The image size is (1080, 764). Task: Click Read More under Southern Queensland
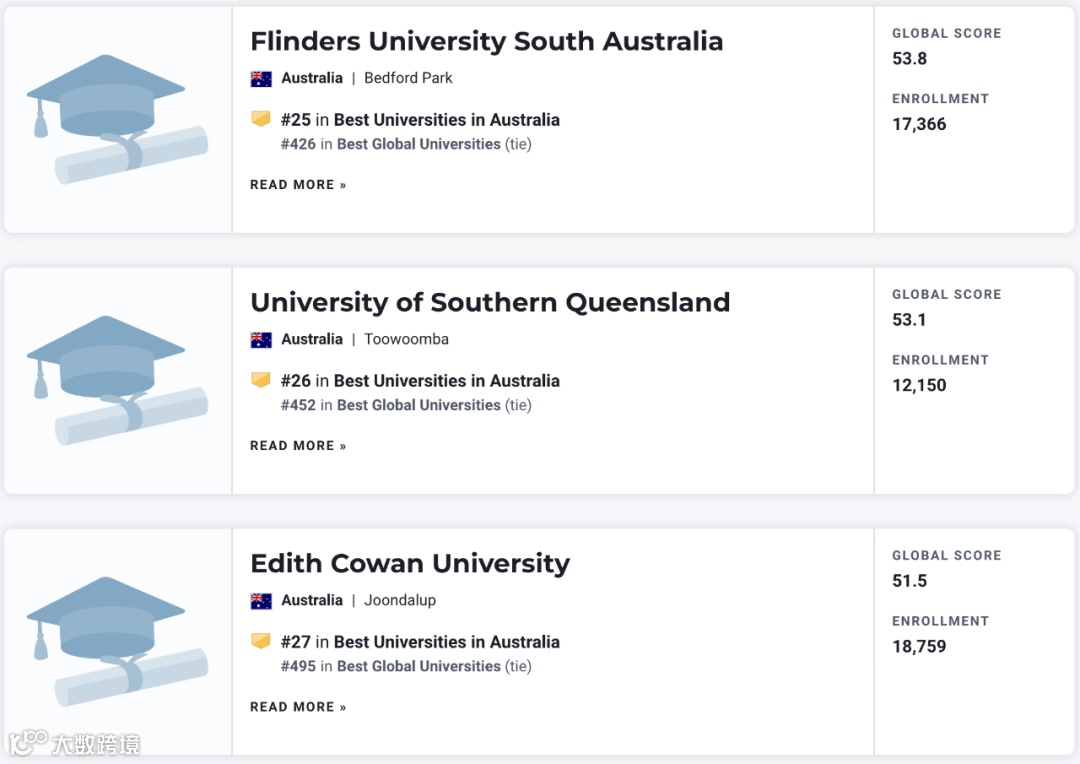298,446
